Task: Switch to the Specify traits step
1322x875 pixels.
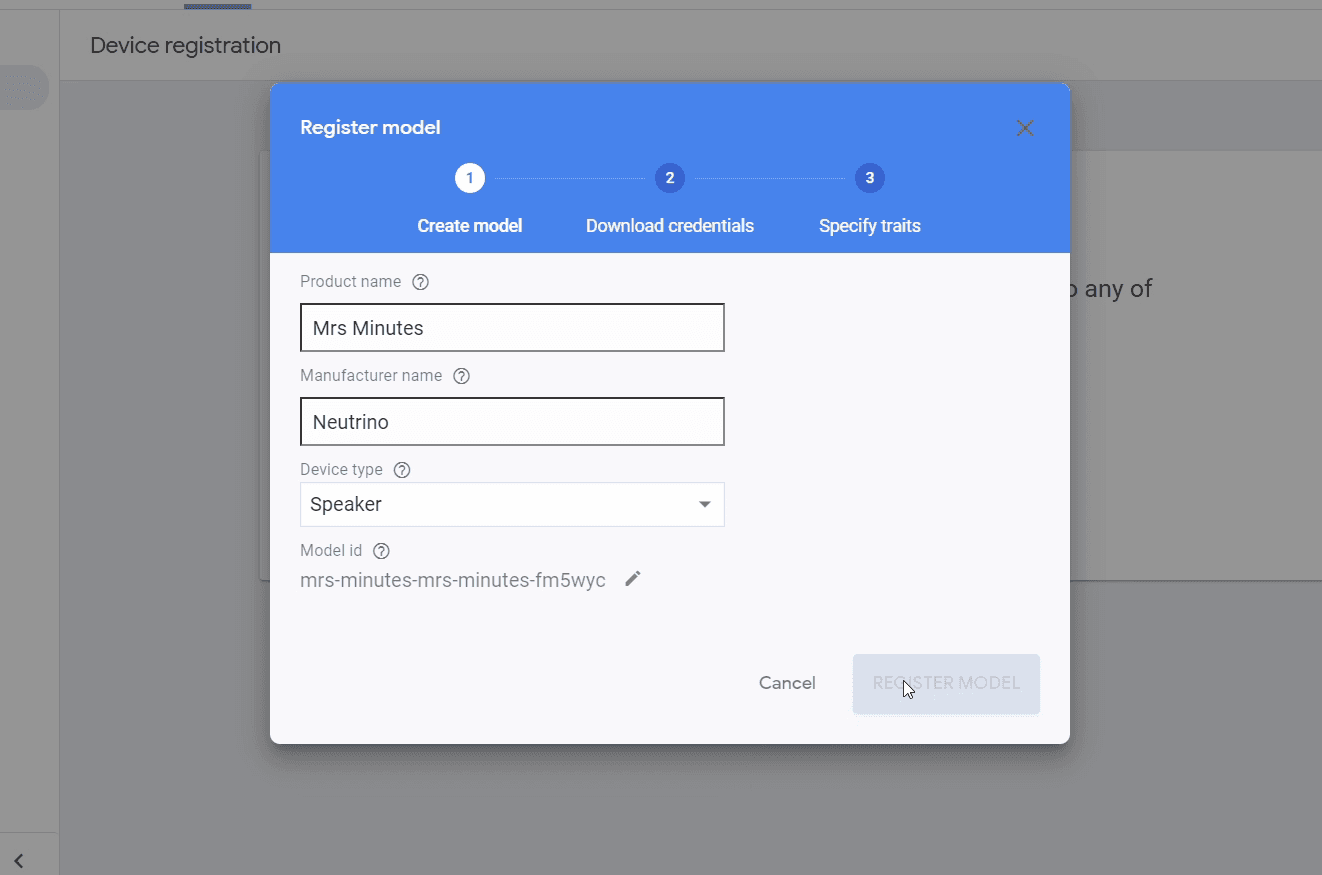Action: [869, 225]
